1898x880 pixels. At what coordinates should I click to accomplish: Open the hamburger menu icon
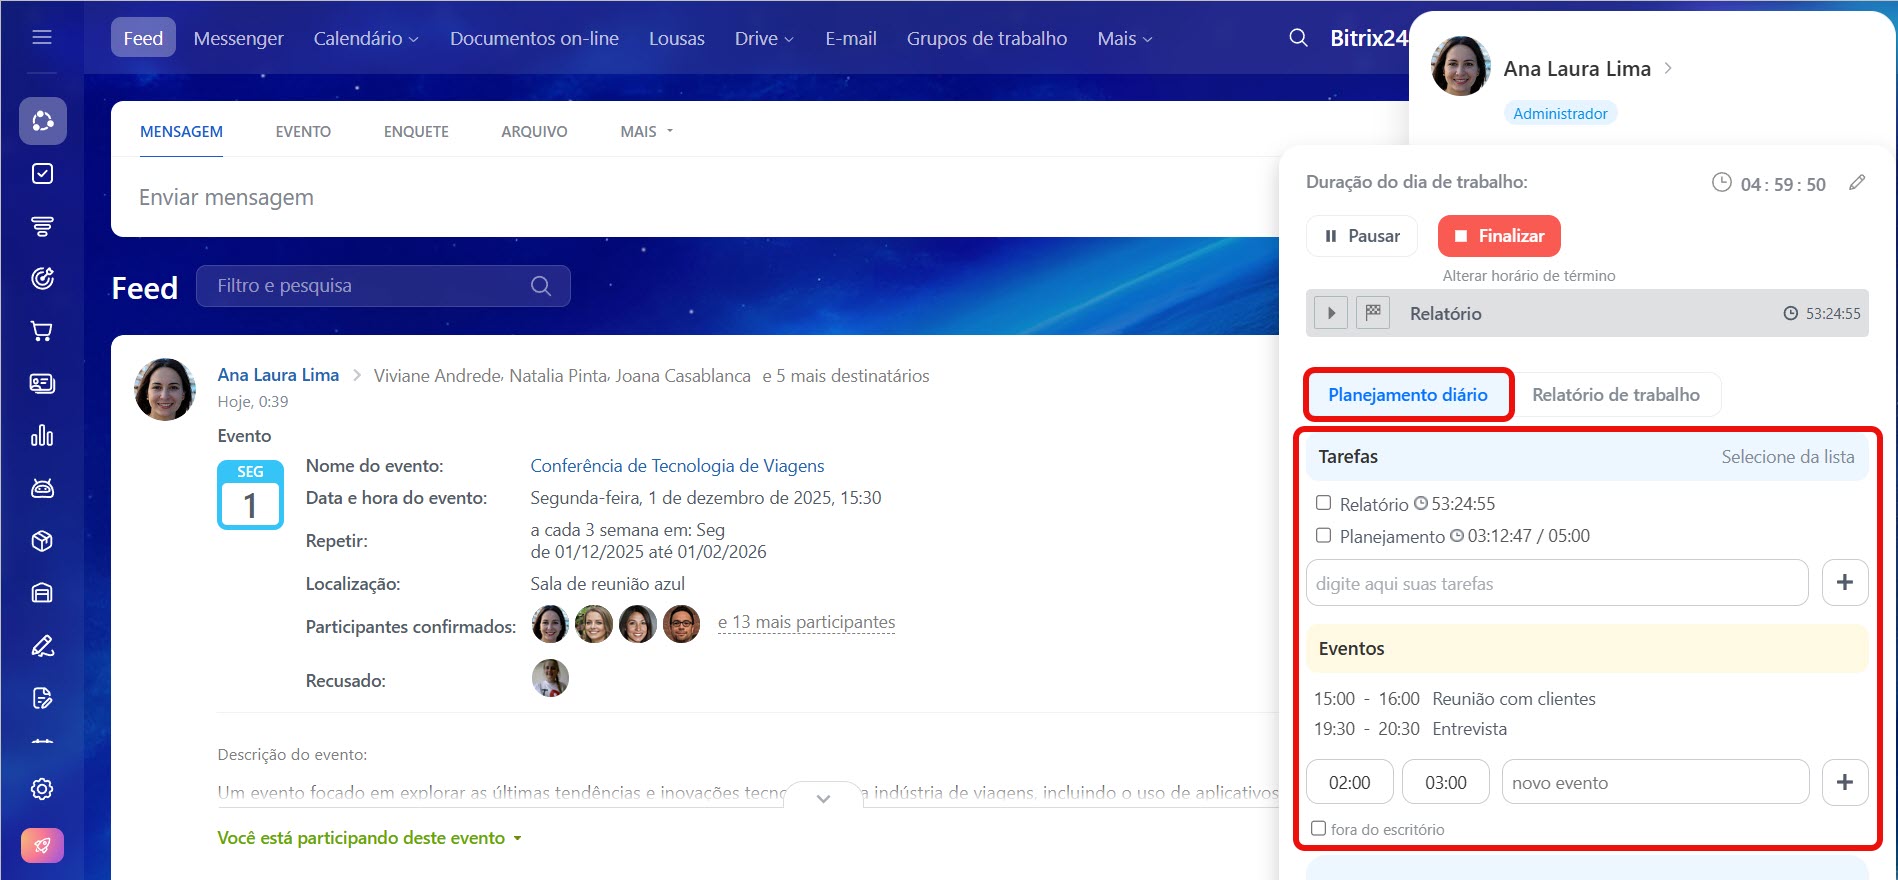coord(42,38)
